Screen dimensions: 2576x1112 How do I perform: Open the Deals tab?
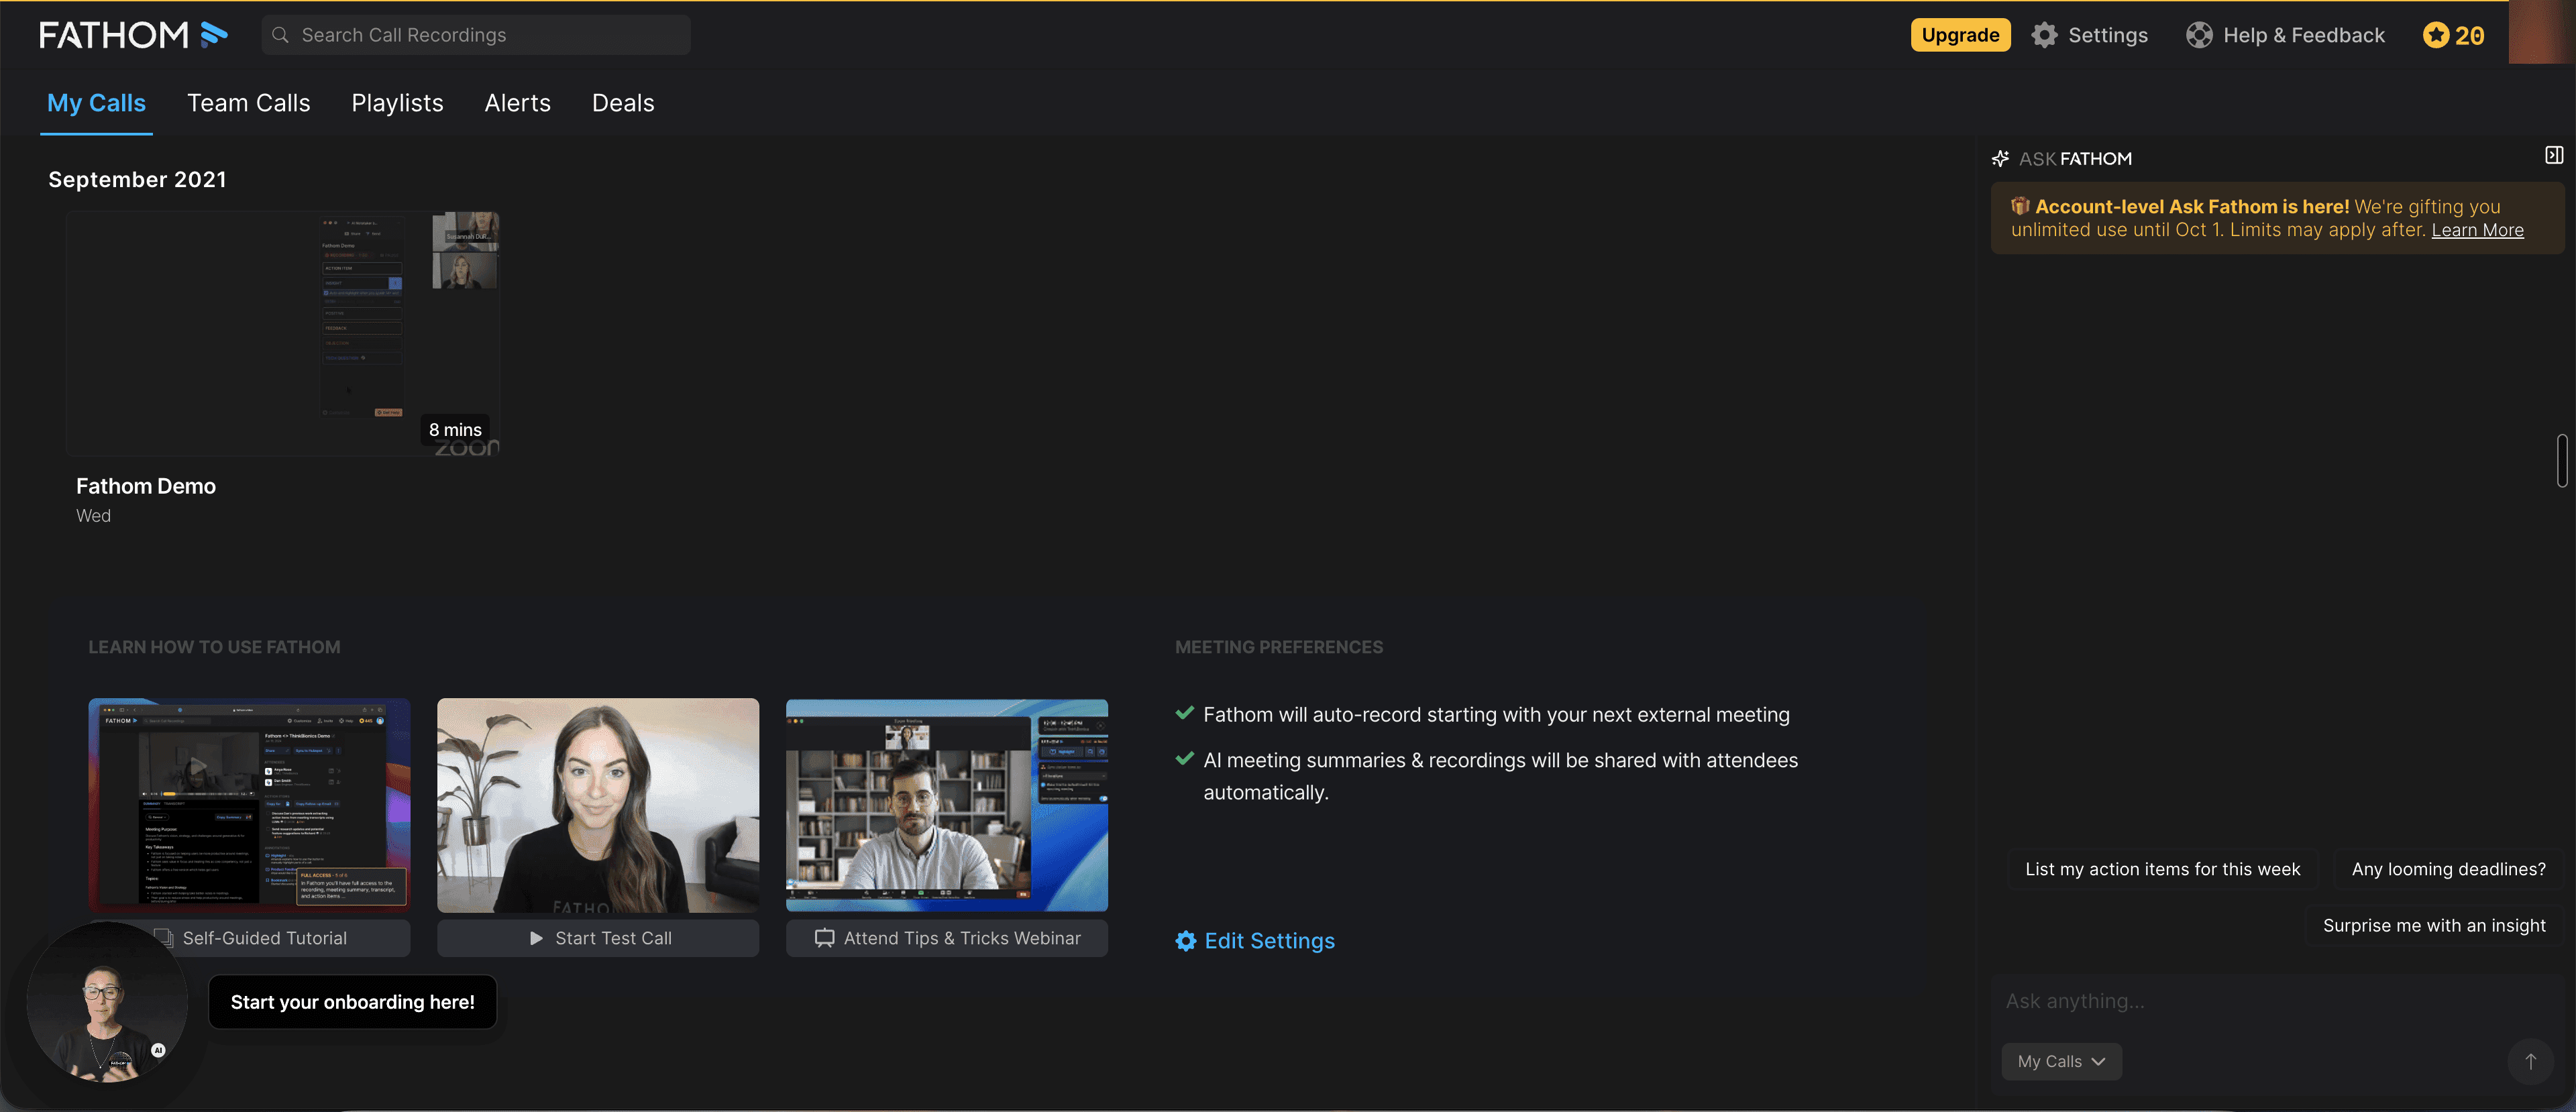tap(623, 103)
